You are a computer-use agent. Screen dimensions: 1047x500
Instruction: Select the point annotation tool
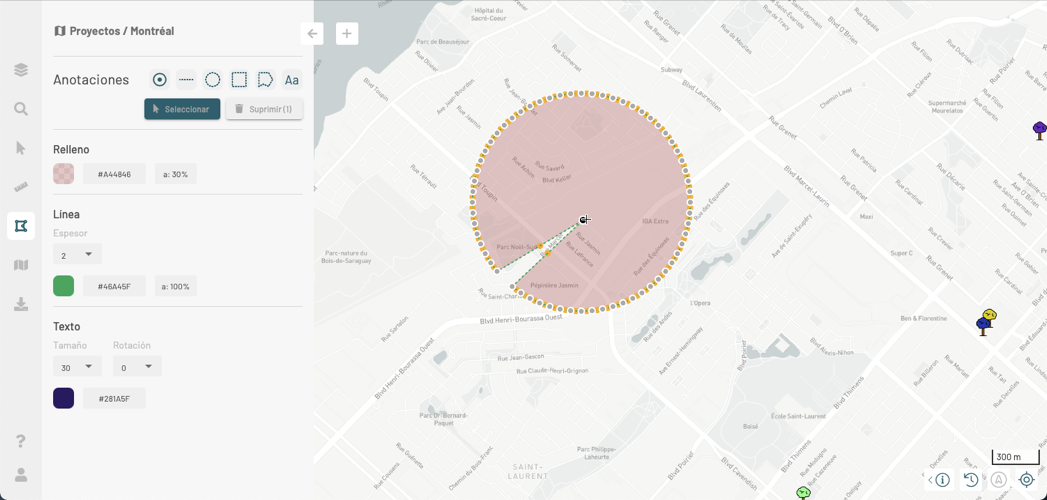160,80
